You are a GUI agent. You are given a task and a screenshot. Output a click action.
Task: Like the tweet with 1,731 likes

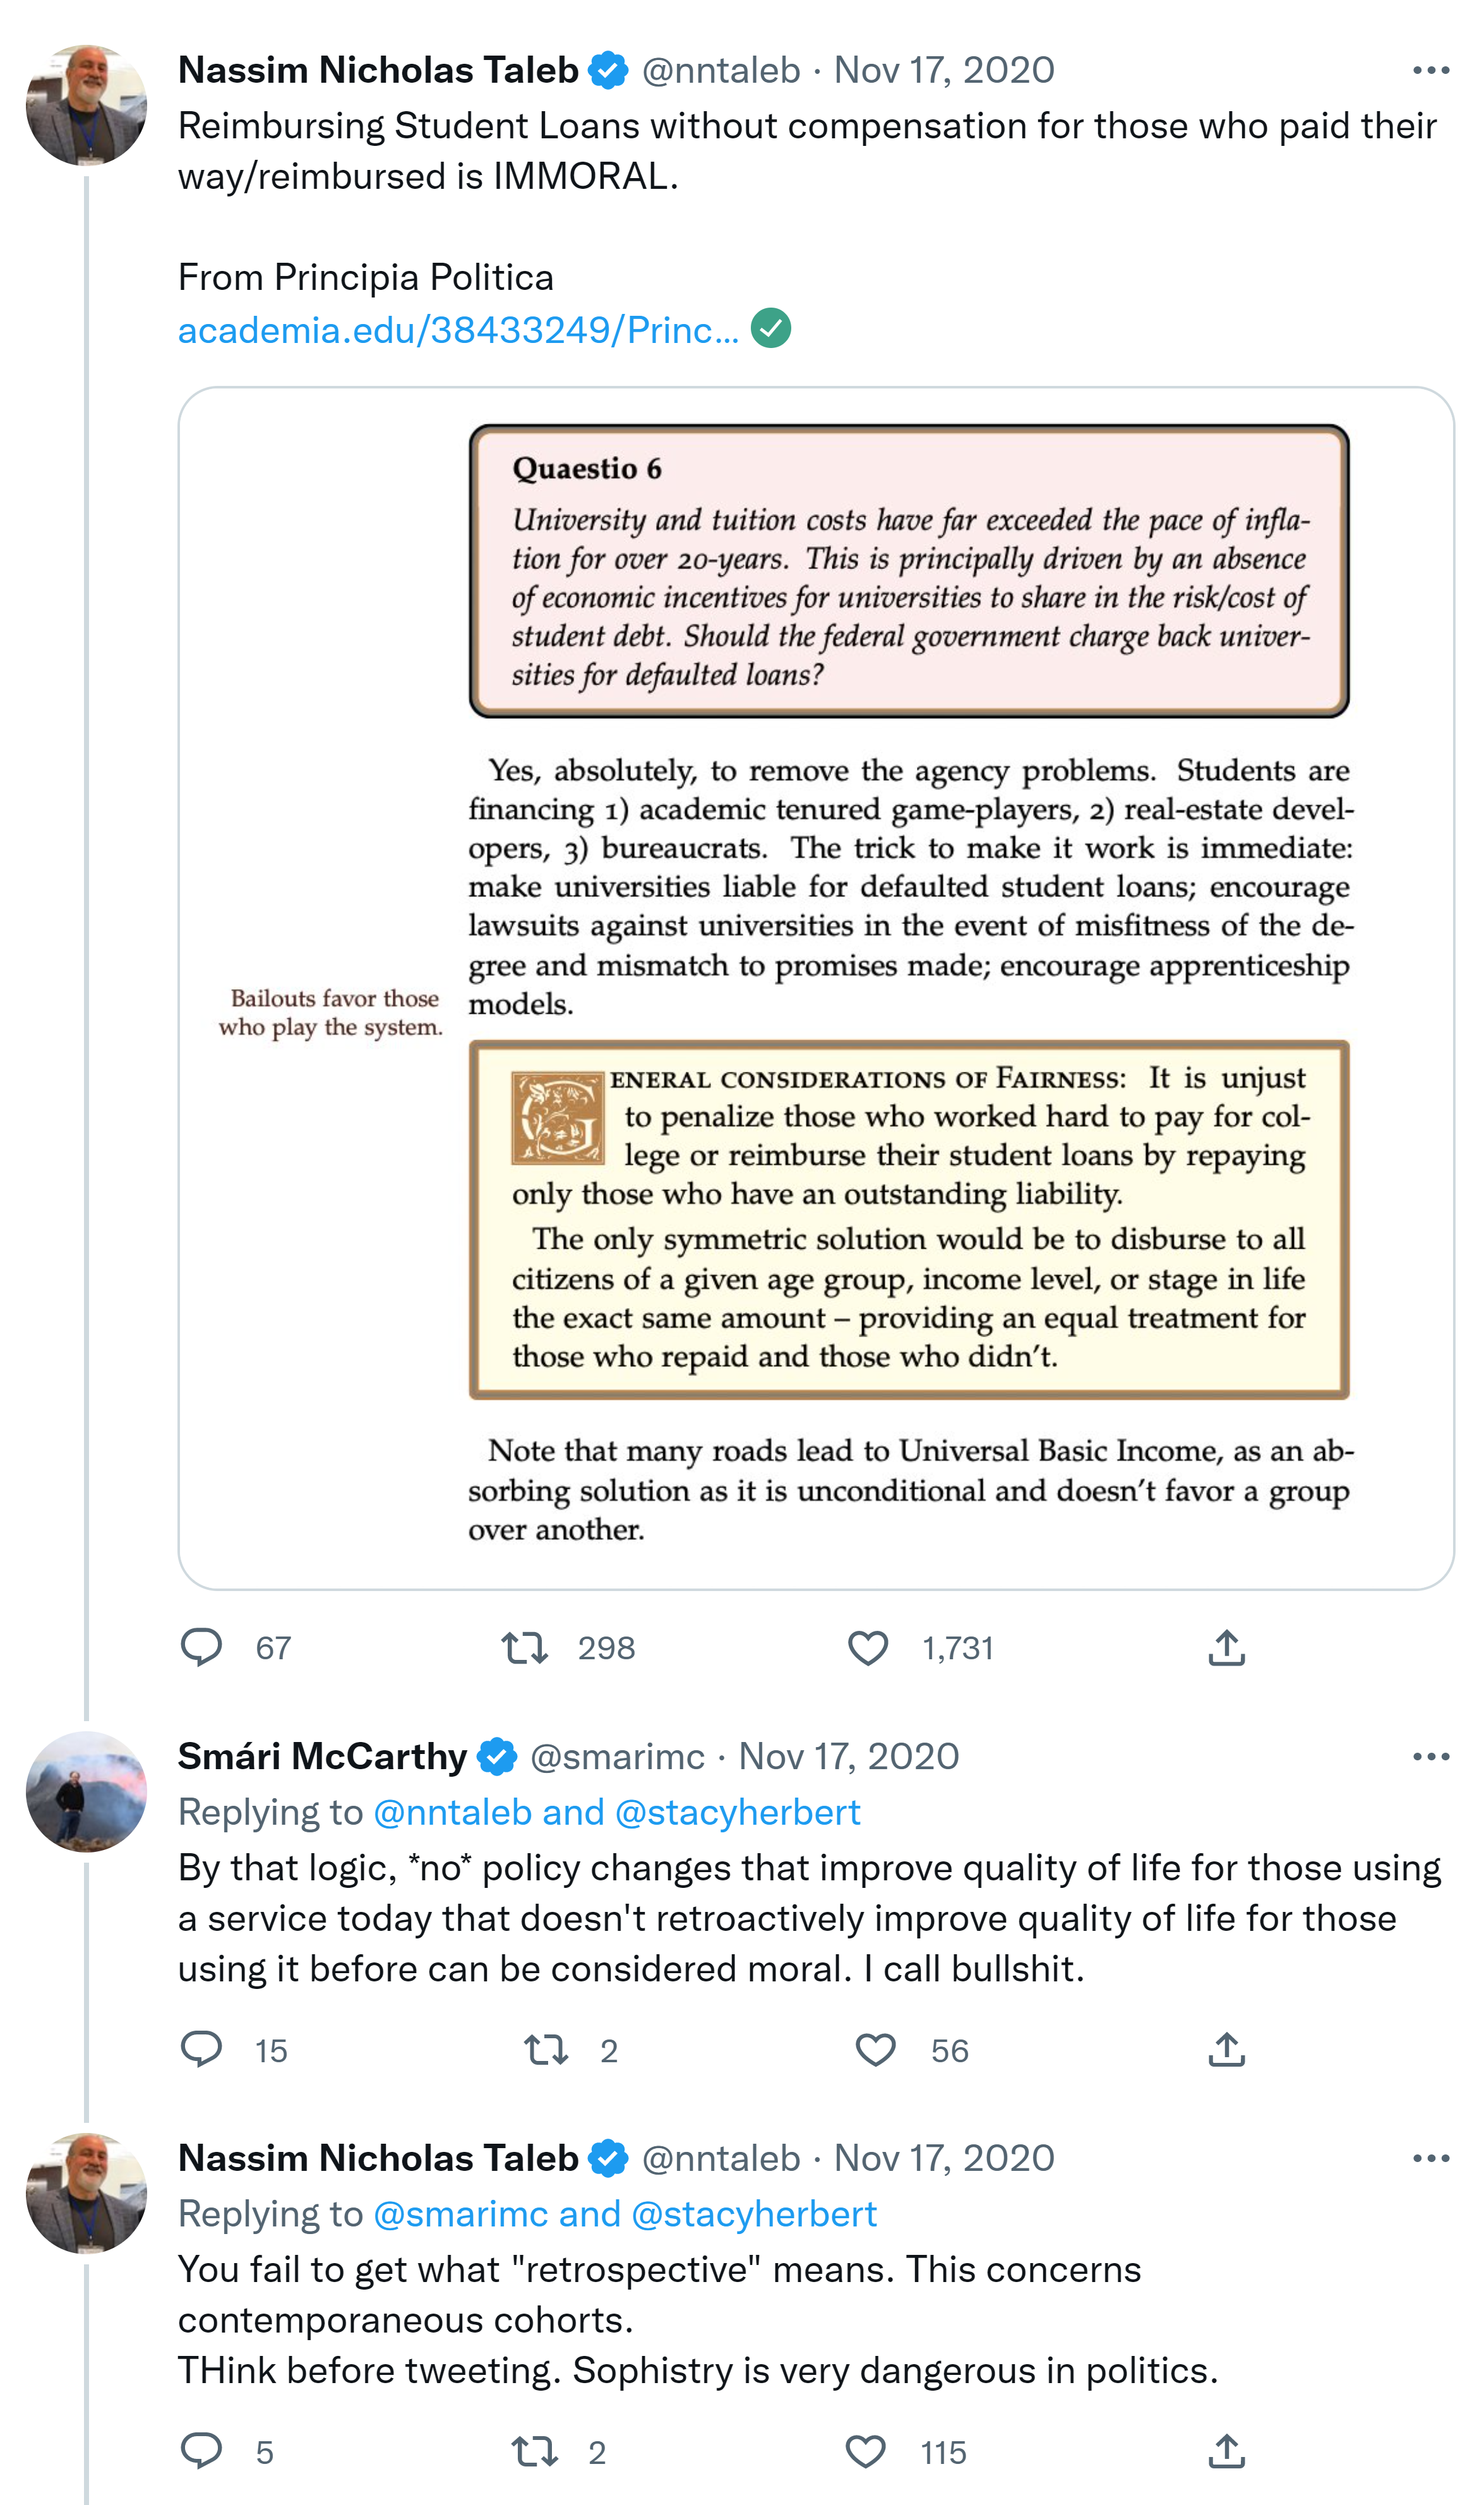pyautogui.click(x=867, y=1647)
